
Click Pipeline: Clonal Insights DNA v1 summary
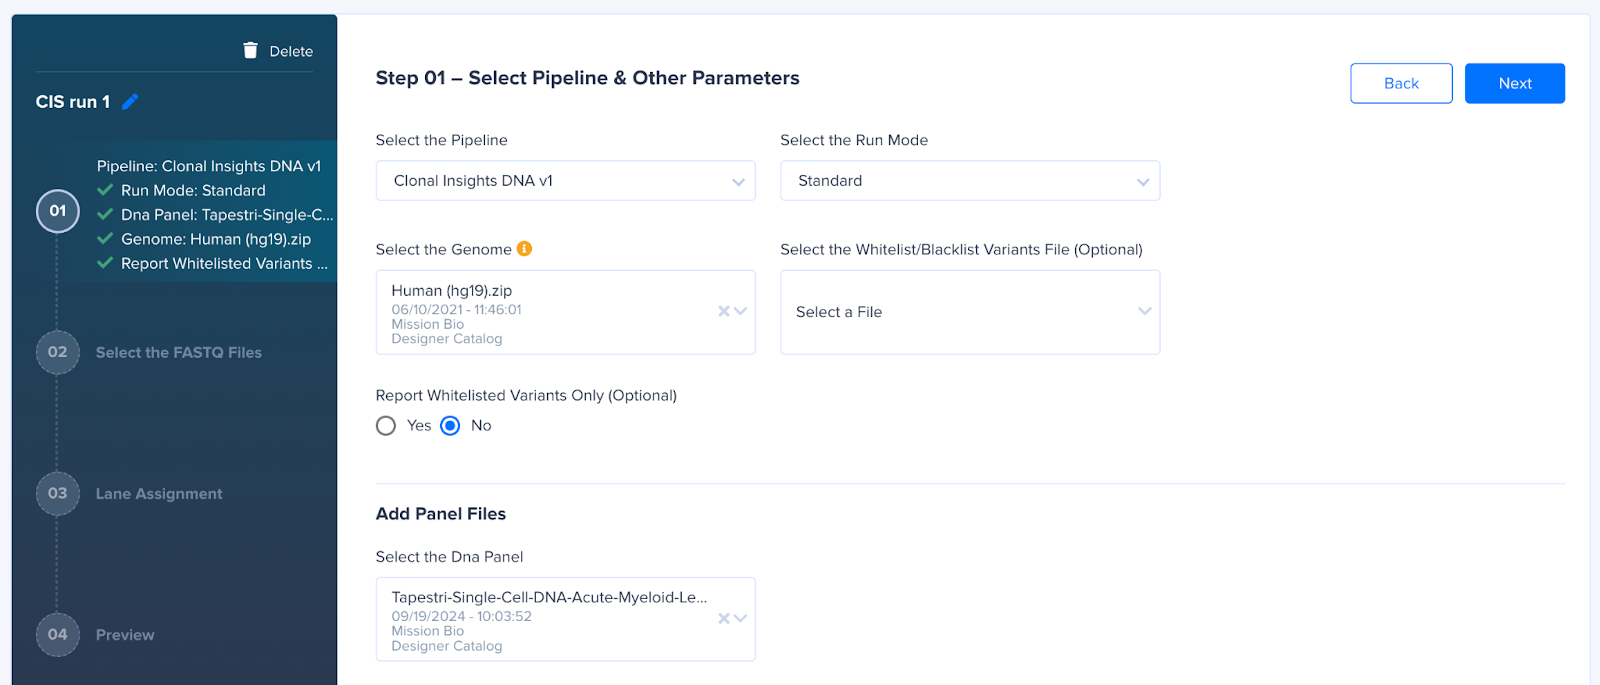tap(209, 166)
